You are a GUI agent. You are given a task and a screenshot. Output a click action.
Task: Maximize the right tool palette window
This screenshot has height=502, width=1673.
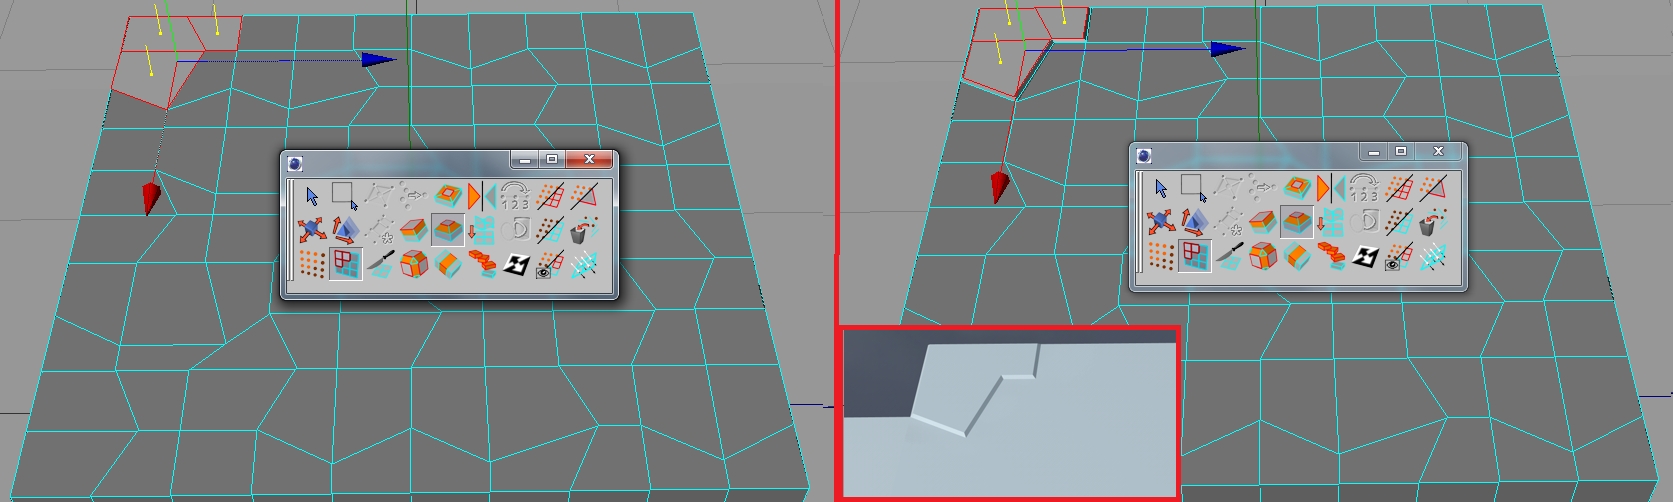point(1401,151)
